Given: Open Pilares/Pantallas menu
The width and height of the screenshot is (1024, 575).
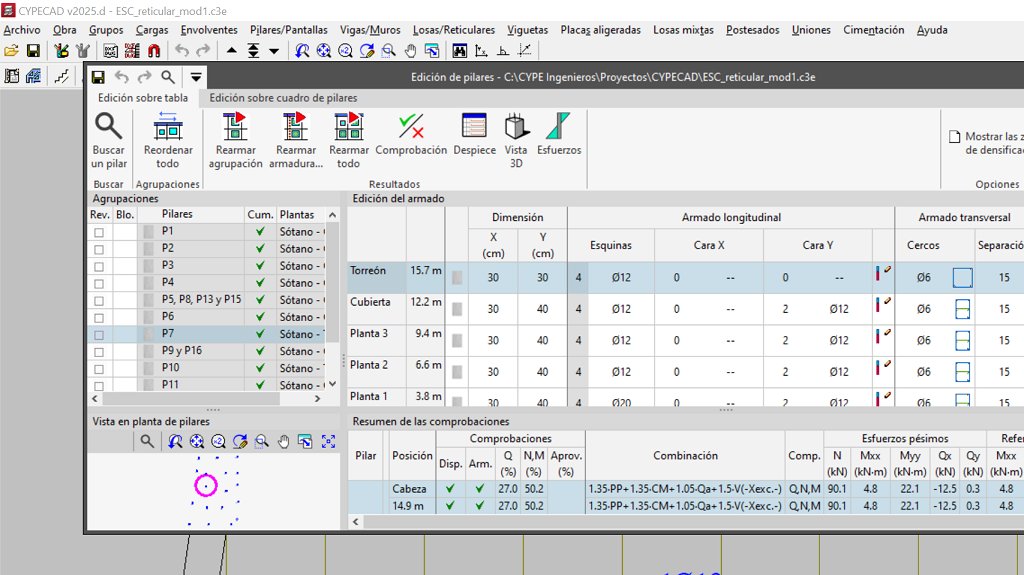Looking at the screenshot, I should point(289,30).
